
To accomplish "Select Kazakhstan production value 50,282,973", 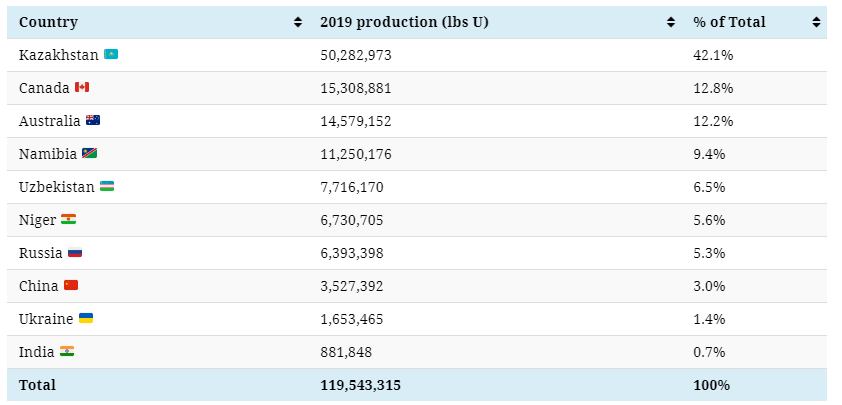I will [x=356, y=55].
